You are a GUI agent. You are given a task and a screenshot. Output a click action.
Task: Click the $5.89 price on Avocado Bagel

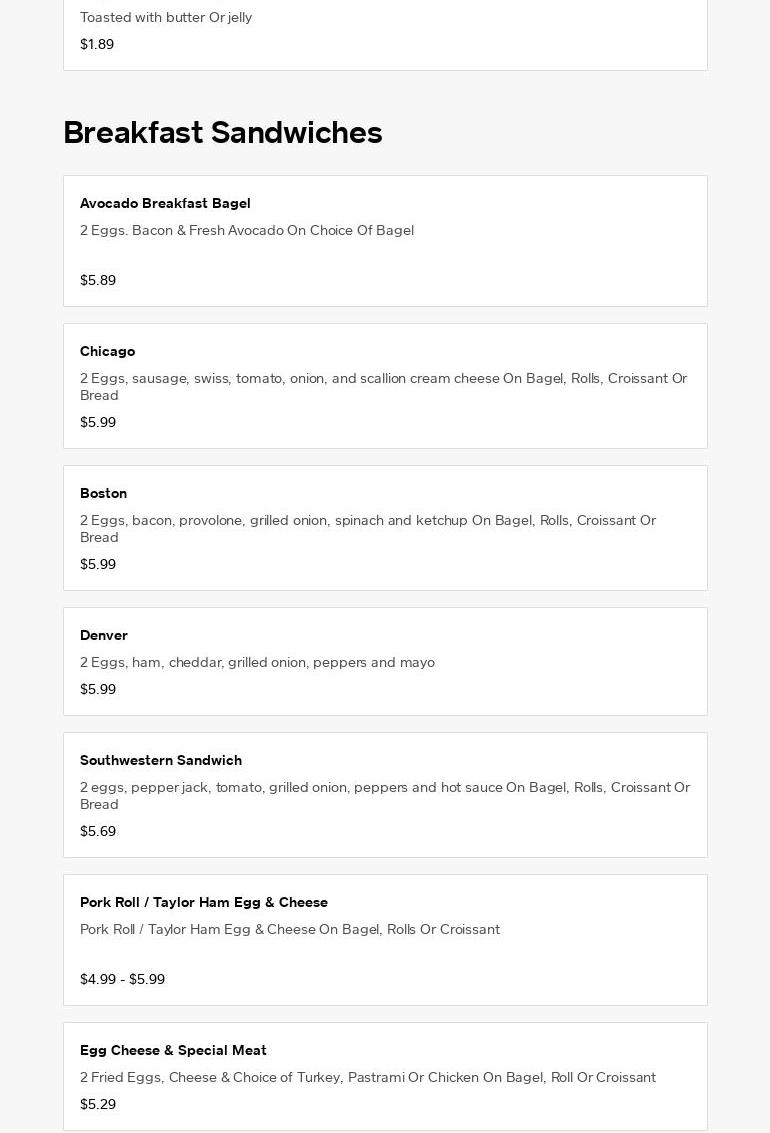click(x=98, y=280)
